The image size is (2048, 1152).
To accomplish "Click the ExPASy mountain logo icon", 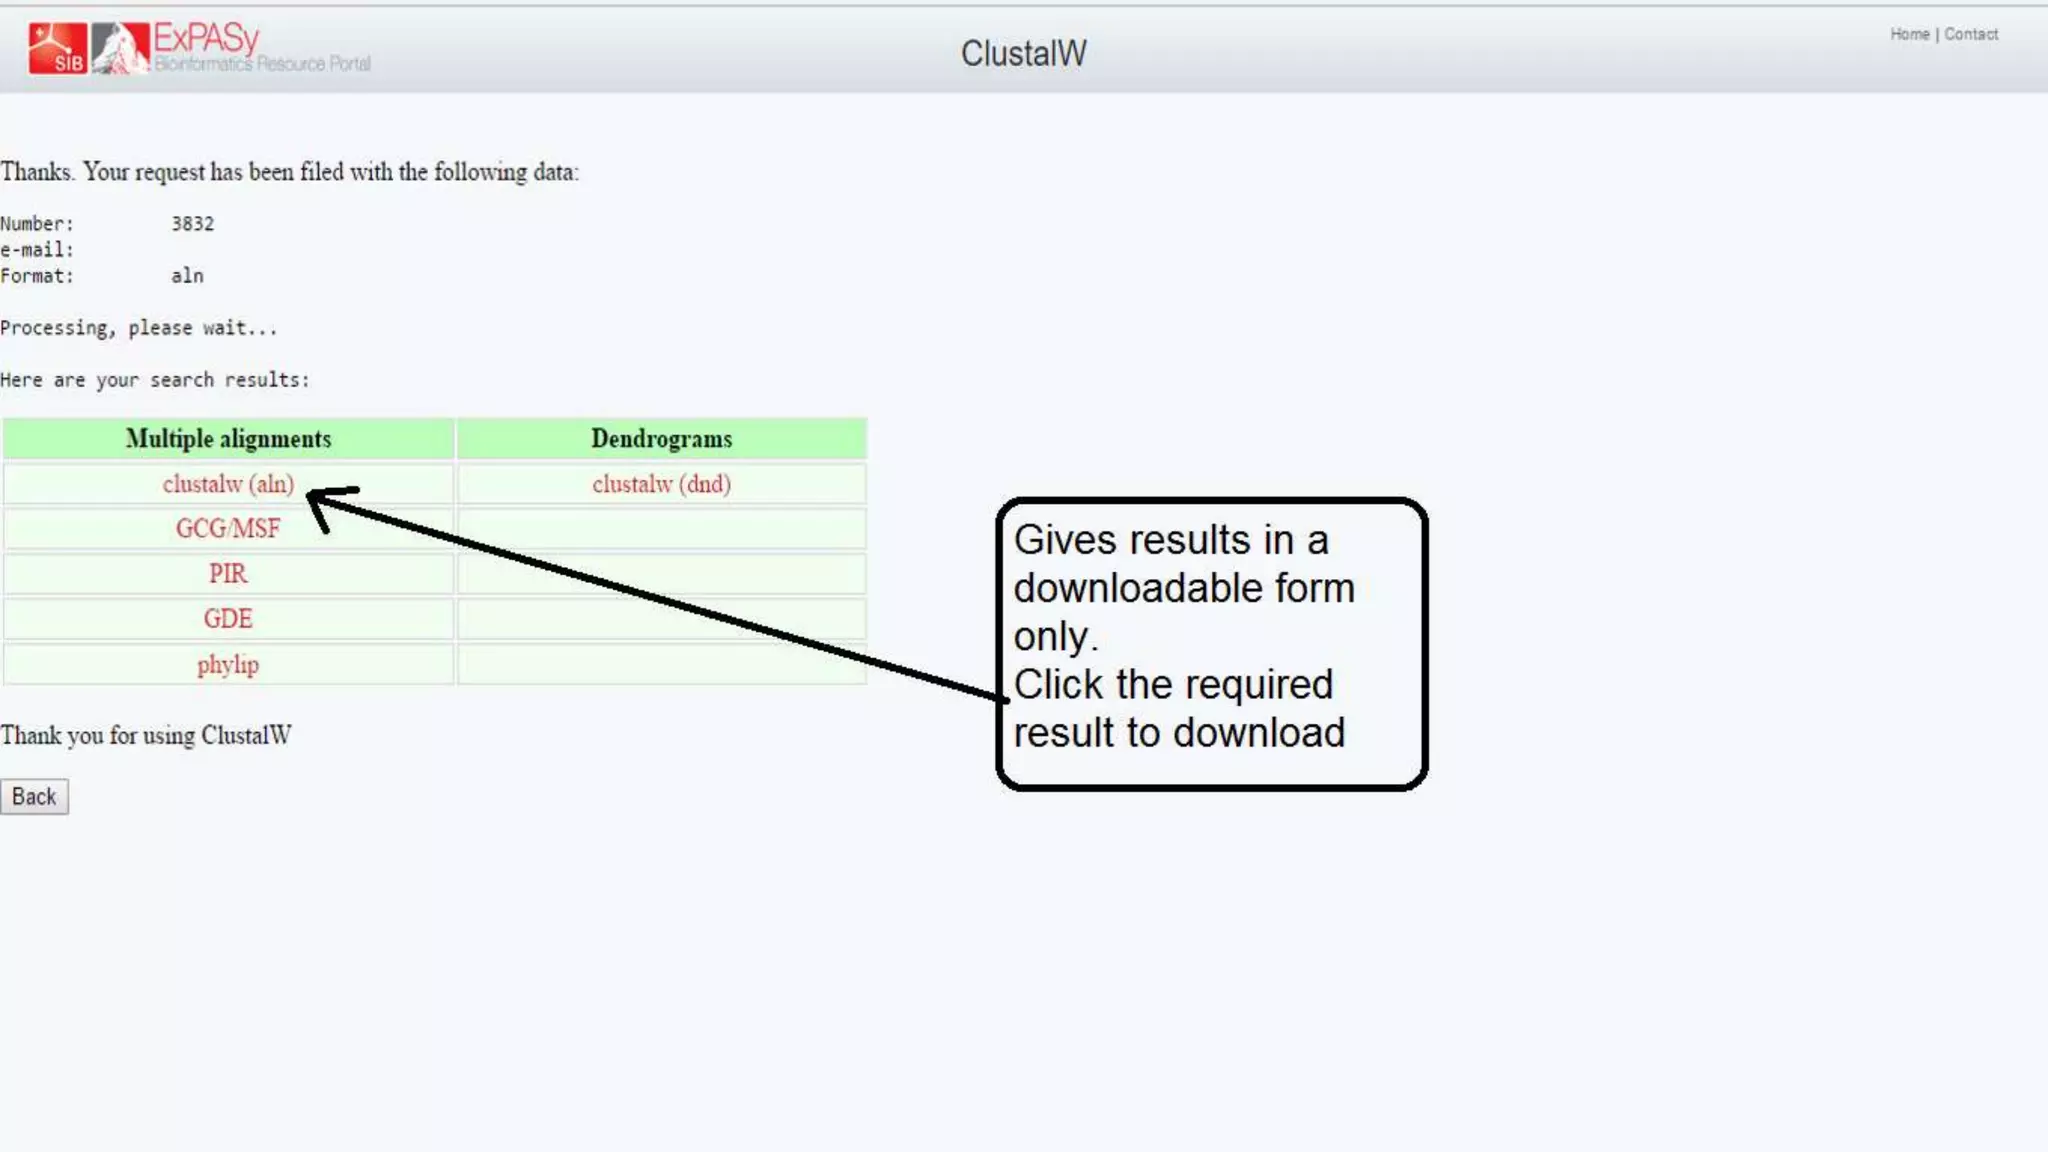I will point(120,48).
